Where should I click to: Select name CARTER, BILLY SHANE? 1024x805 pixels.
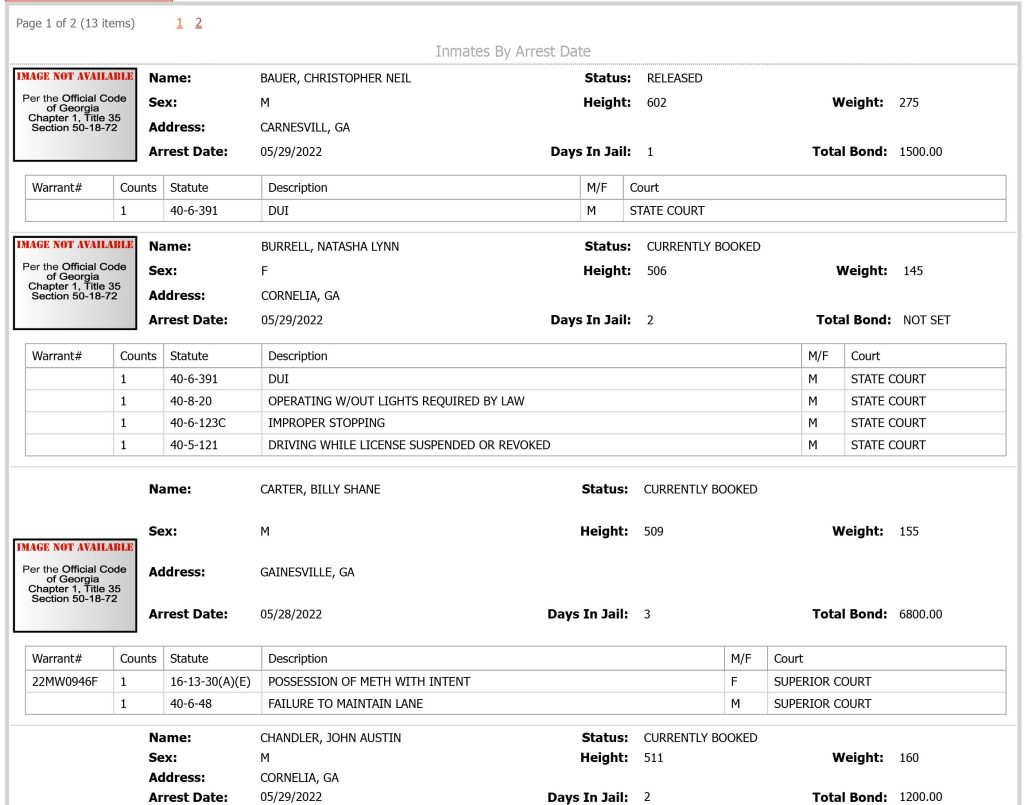[x=320, y=490]
